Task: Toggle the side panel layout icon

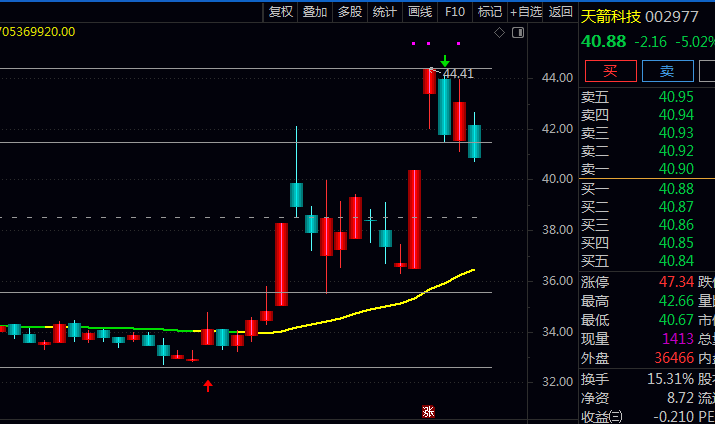Action: coord(518,32)
